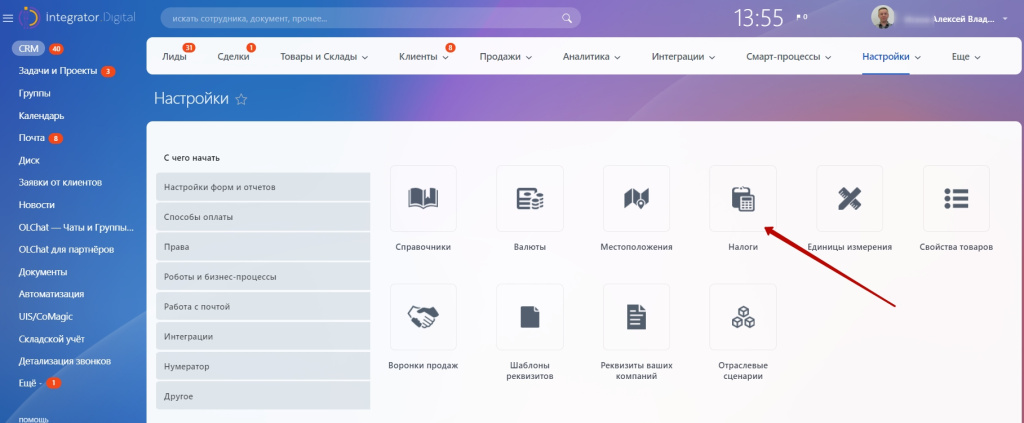Open the Местоположения map icon tile
The height and width of the screenshot is (423, 1024).
coord(636,199)
